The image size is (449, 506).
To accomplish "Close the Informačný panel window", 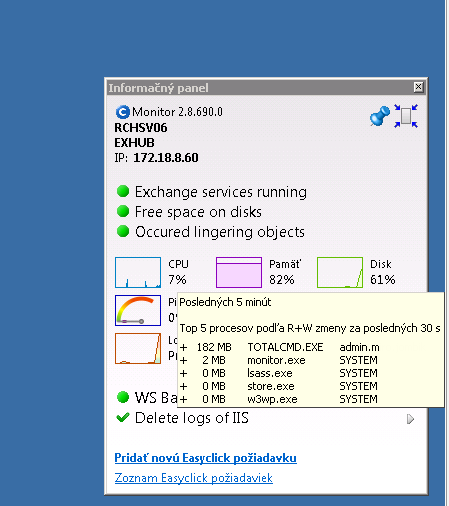I will pyautogui.click(x=418, y=87).
